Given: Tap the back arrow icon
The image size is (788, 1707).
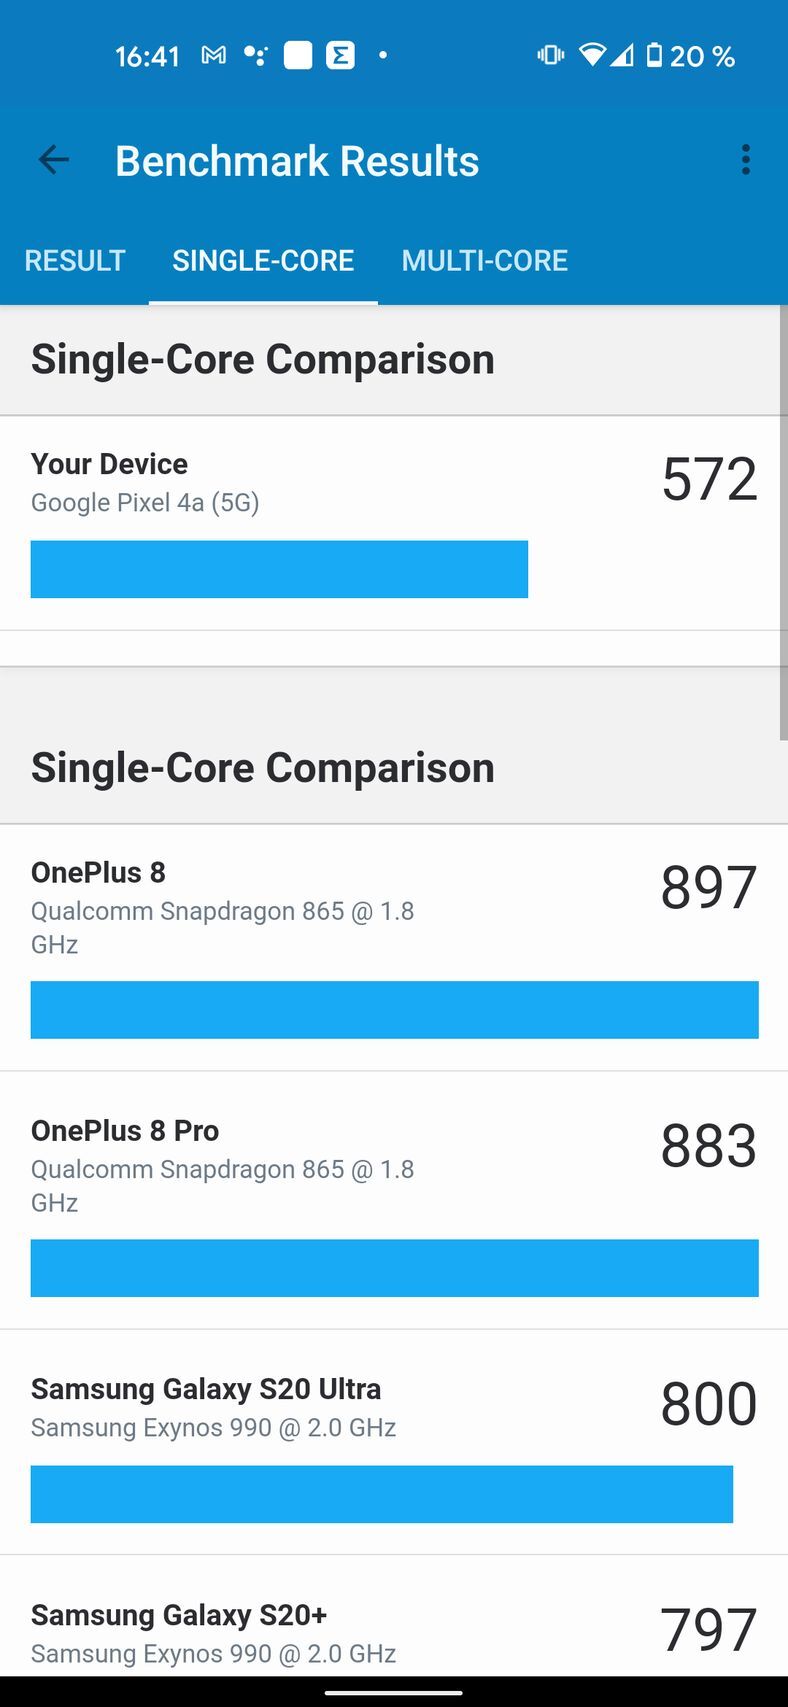Looking at the screenshot, I should tap(54, 160).
